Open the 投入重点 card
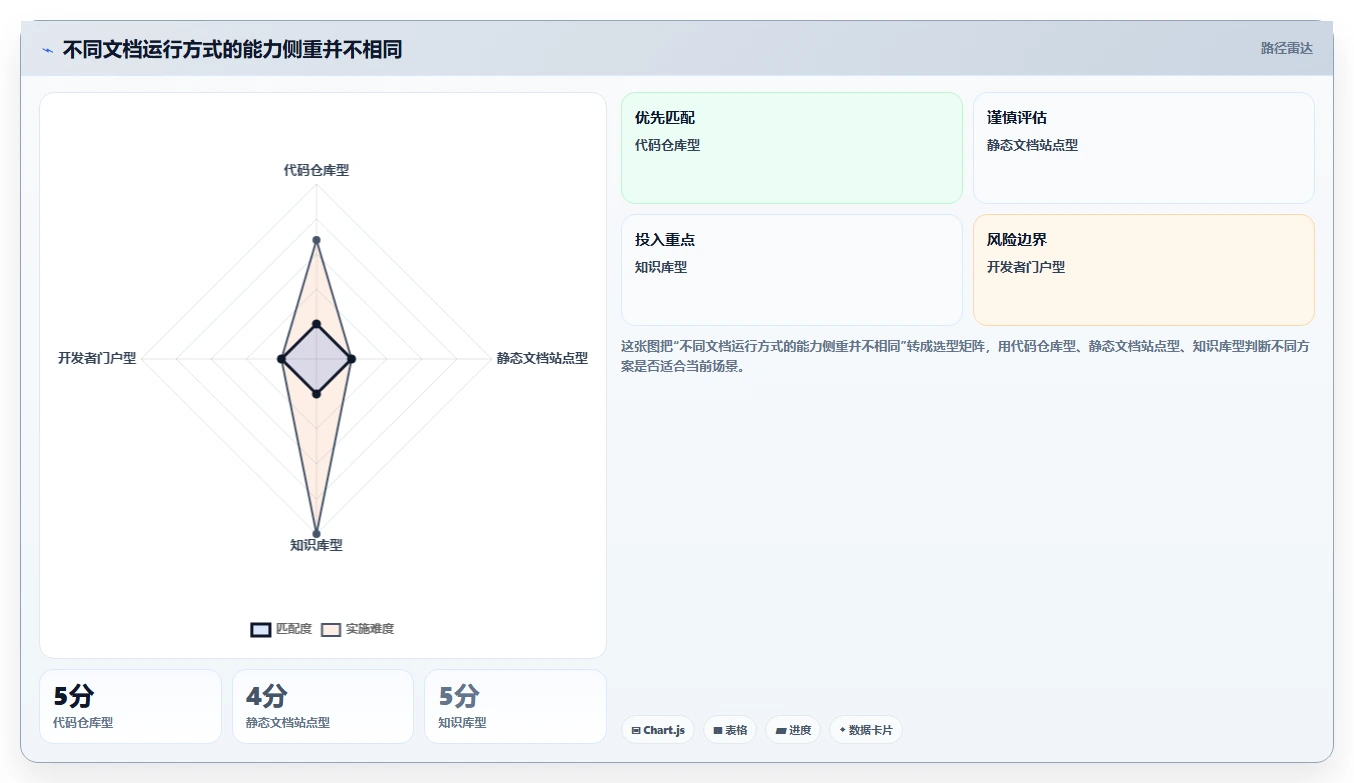 point(792,270)
